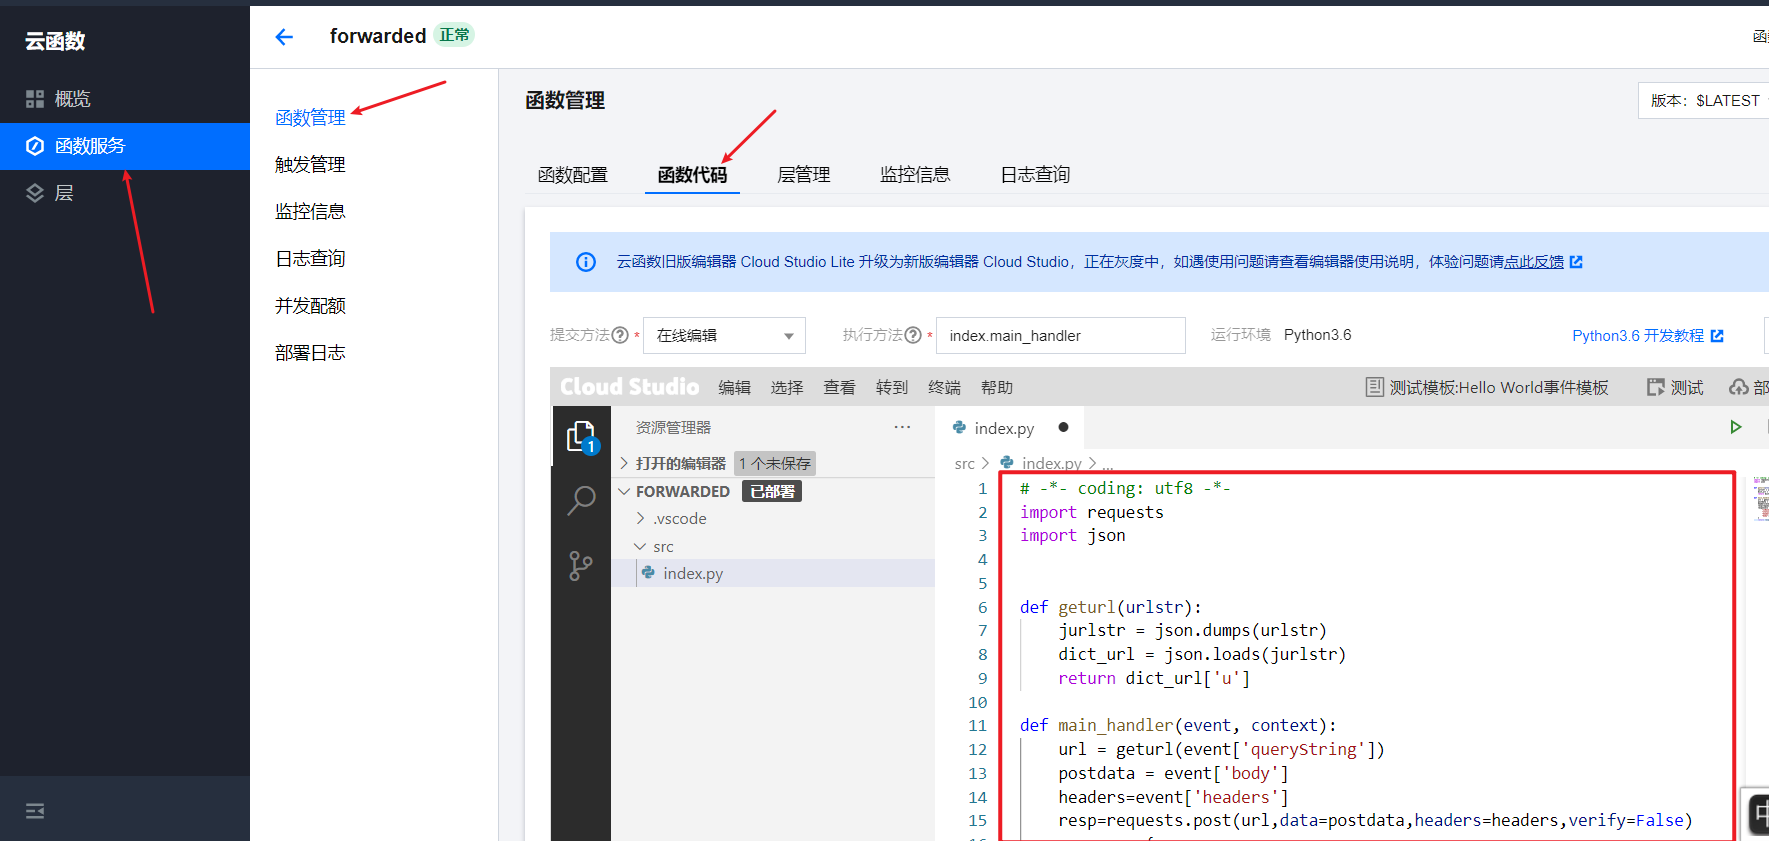
Task: Select the 函数服务 sidebar icon
Action: point(35,146)
